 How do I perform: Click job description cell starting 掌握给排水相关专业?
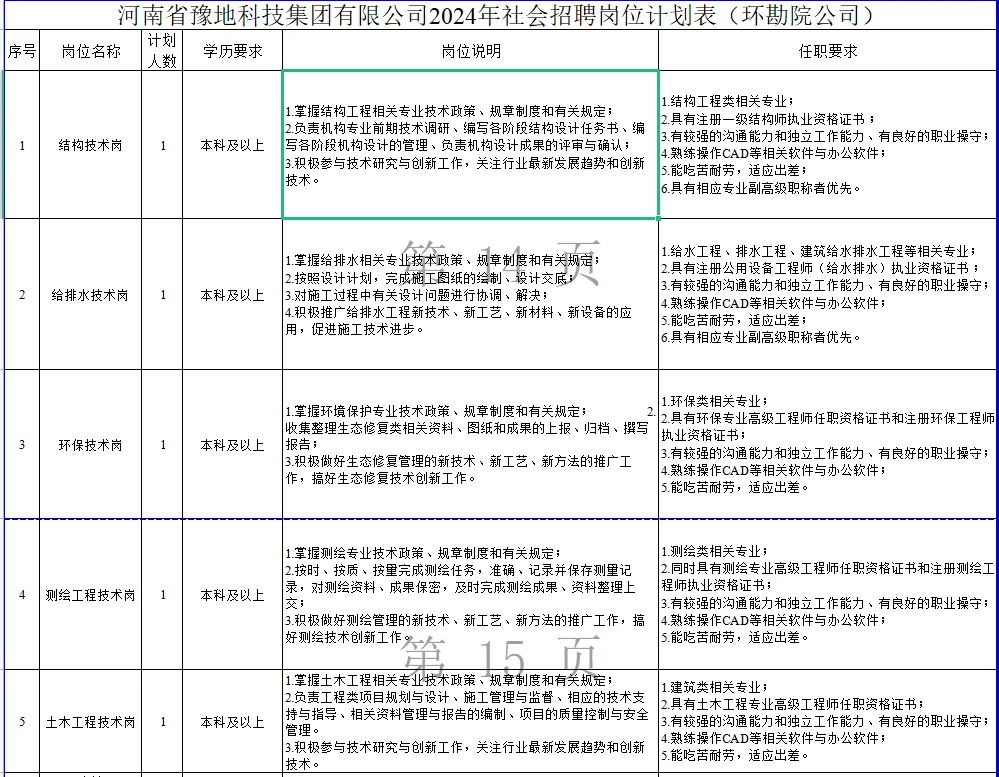pos(471,294)
